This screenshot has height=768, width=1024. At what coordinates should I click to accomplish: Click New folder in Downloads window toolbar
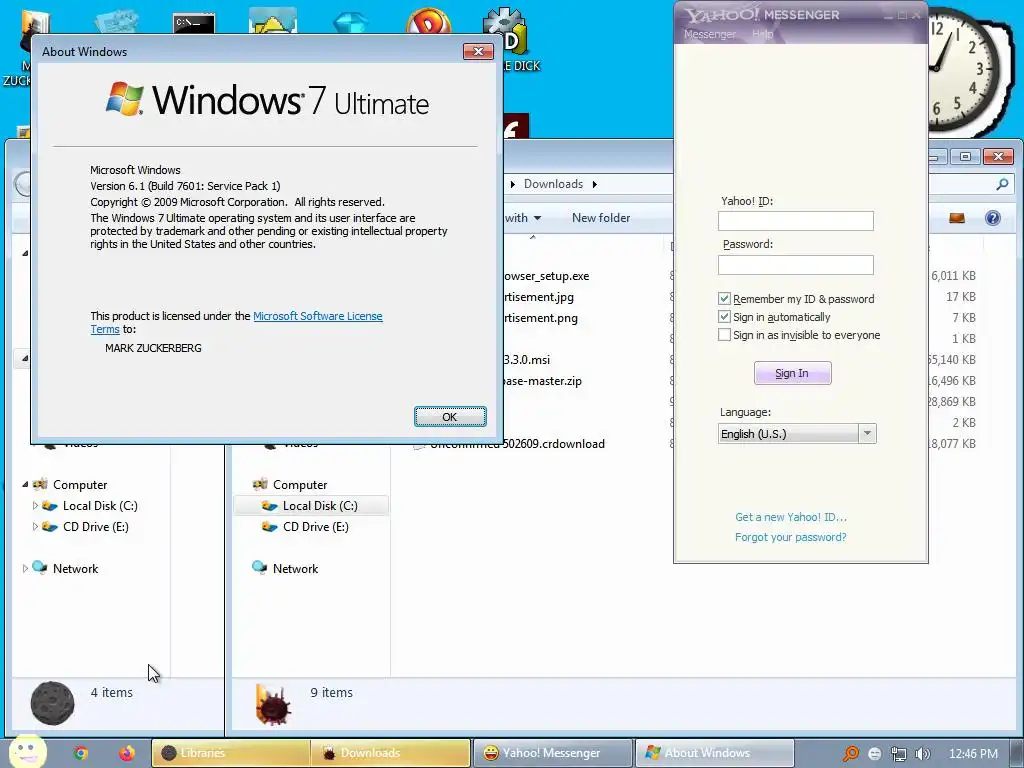(x=601, y=217)
